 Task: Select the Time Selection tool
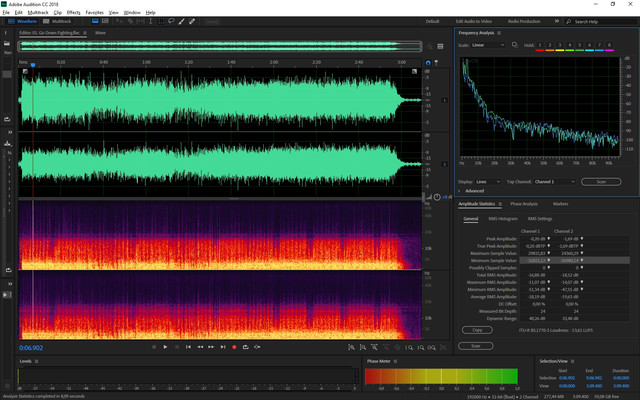click(151, 21)
